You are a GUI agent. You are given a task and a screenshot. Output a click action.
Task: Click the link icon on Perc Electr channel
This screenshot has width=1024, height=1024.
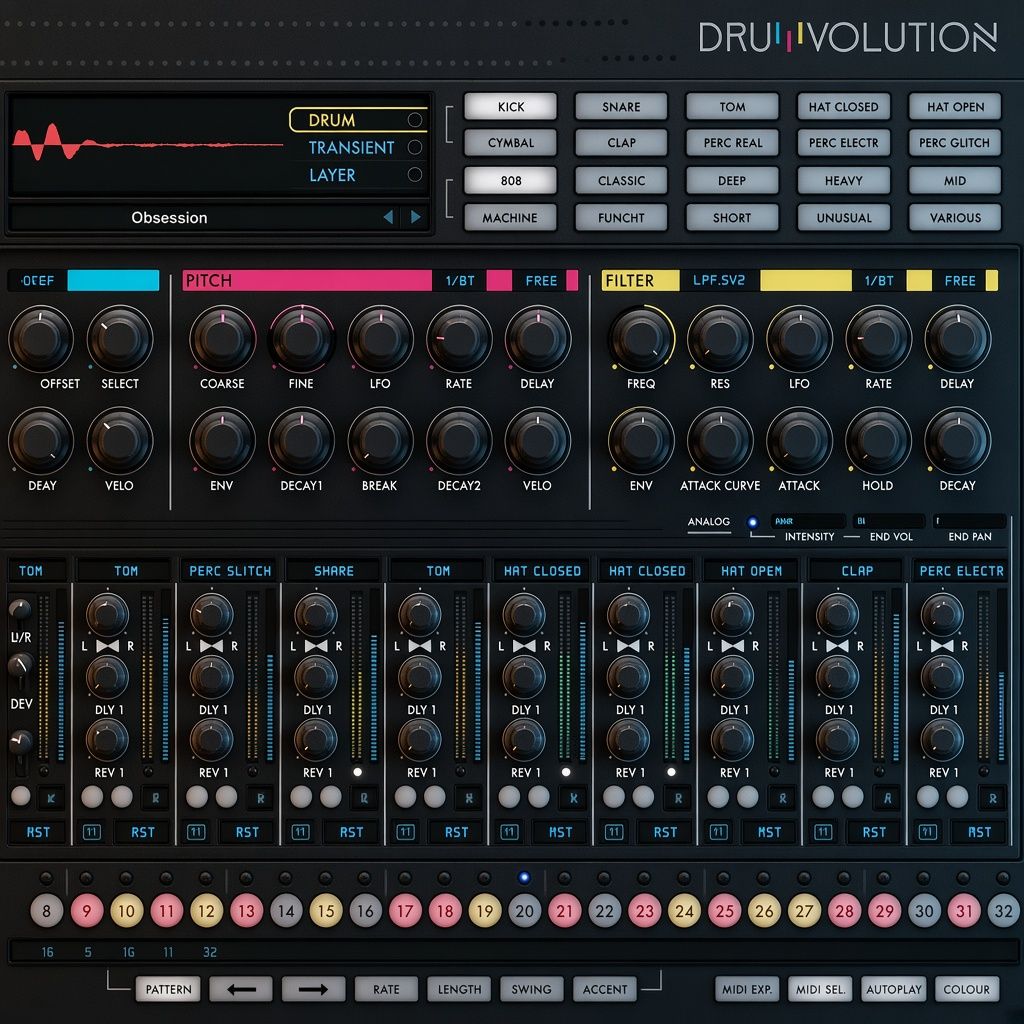(x=928, y=832)
